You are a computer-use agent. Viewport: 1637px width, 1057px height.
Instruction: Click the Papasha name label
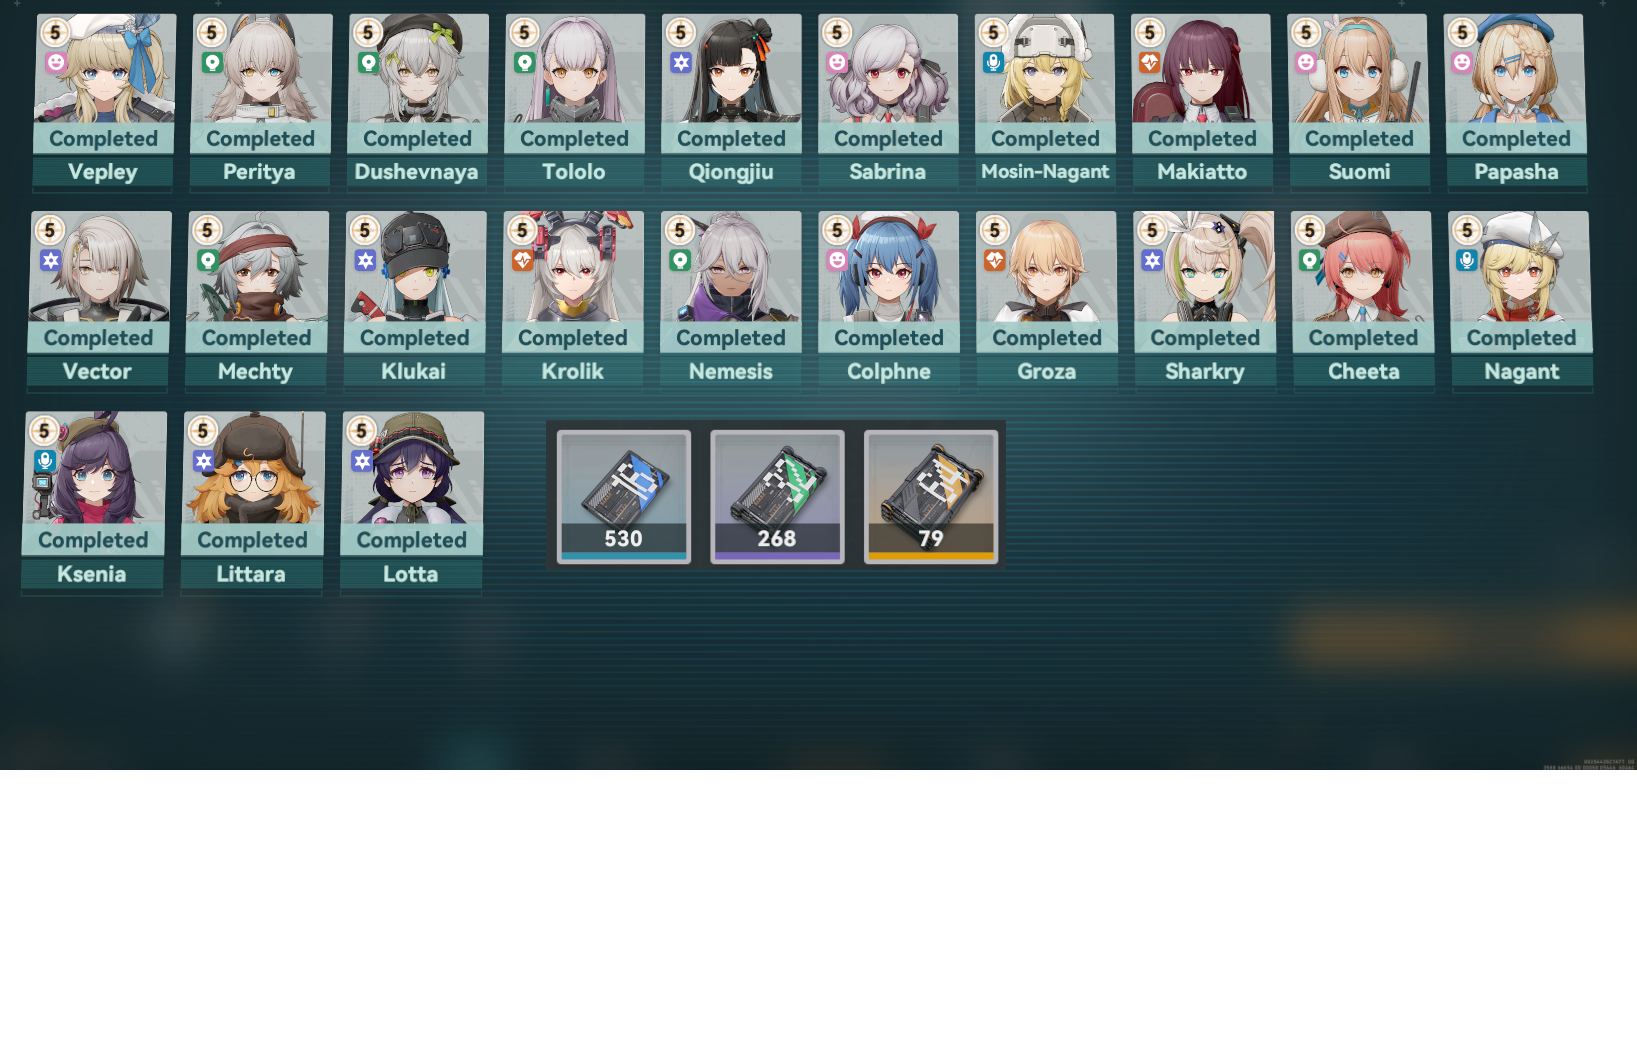click(x=1516, y=172)
